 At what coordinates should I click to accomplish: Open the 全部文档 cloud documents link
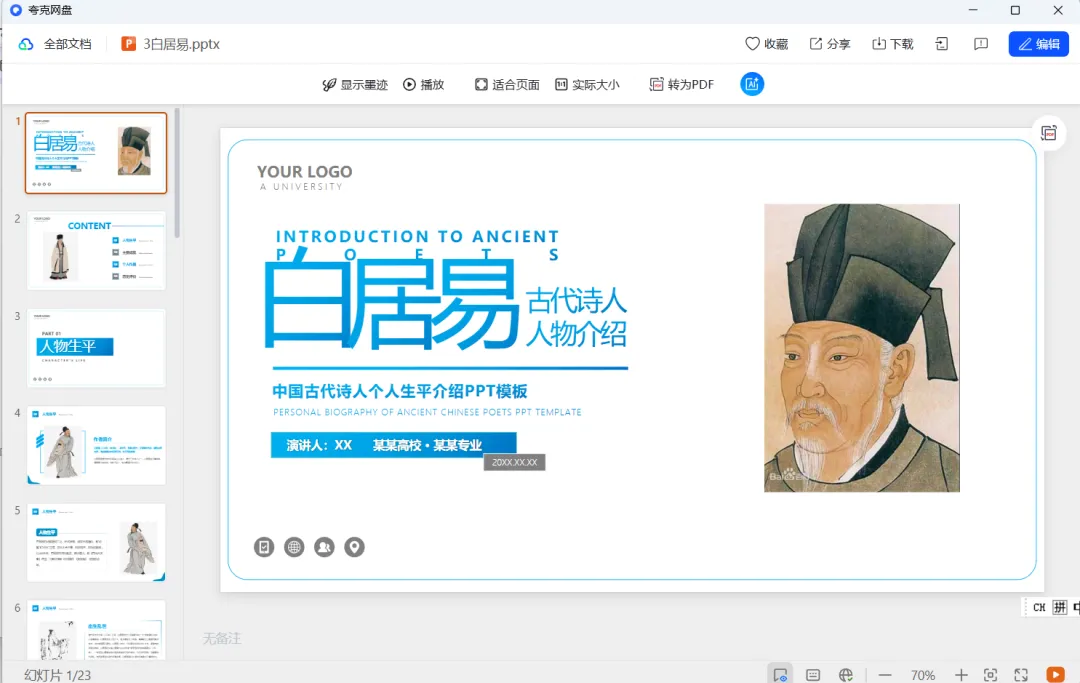click(x=67, y=44)
